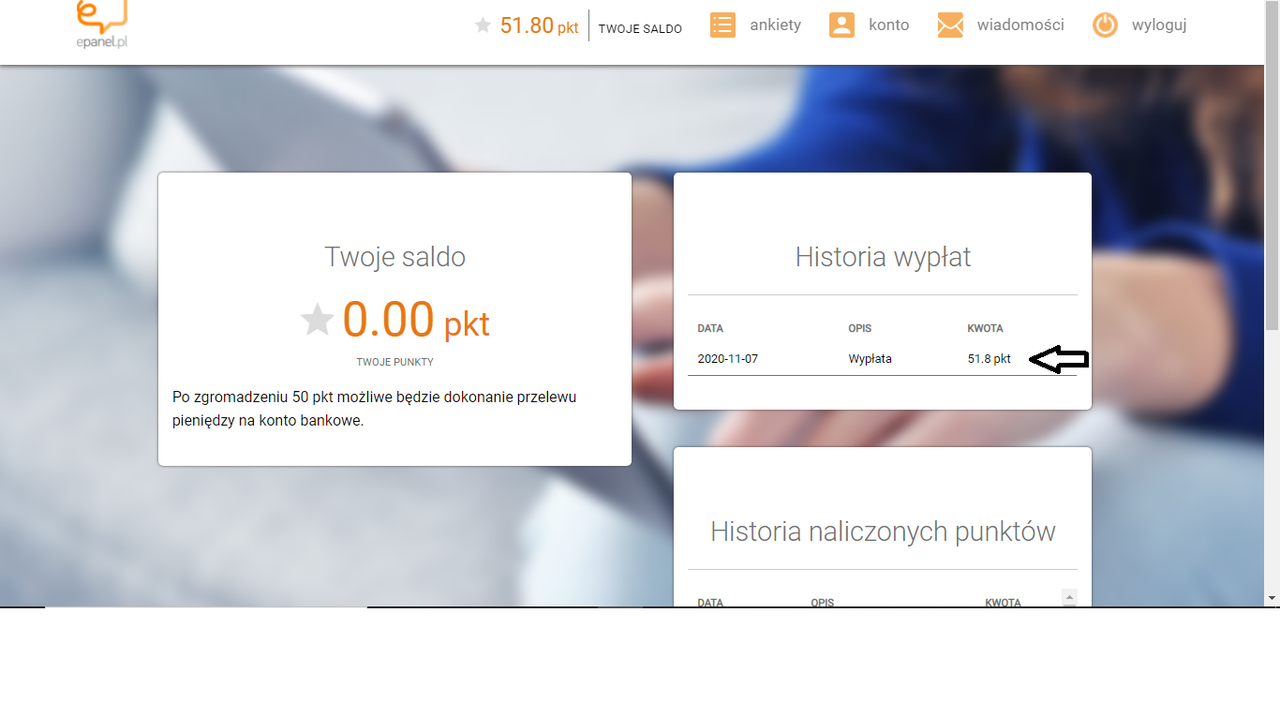Log out using the wyloguj link
Viewport: 1280px width, 720px height.
(x=1159, y=25)
